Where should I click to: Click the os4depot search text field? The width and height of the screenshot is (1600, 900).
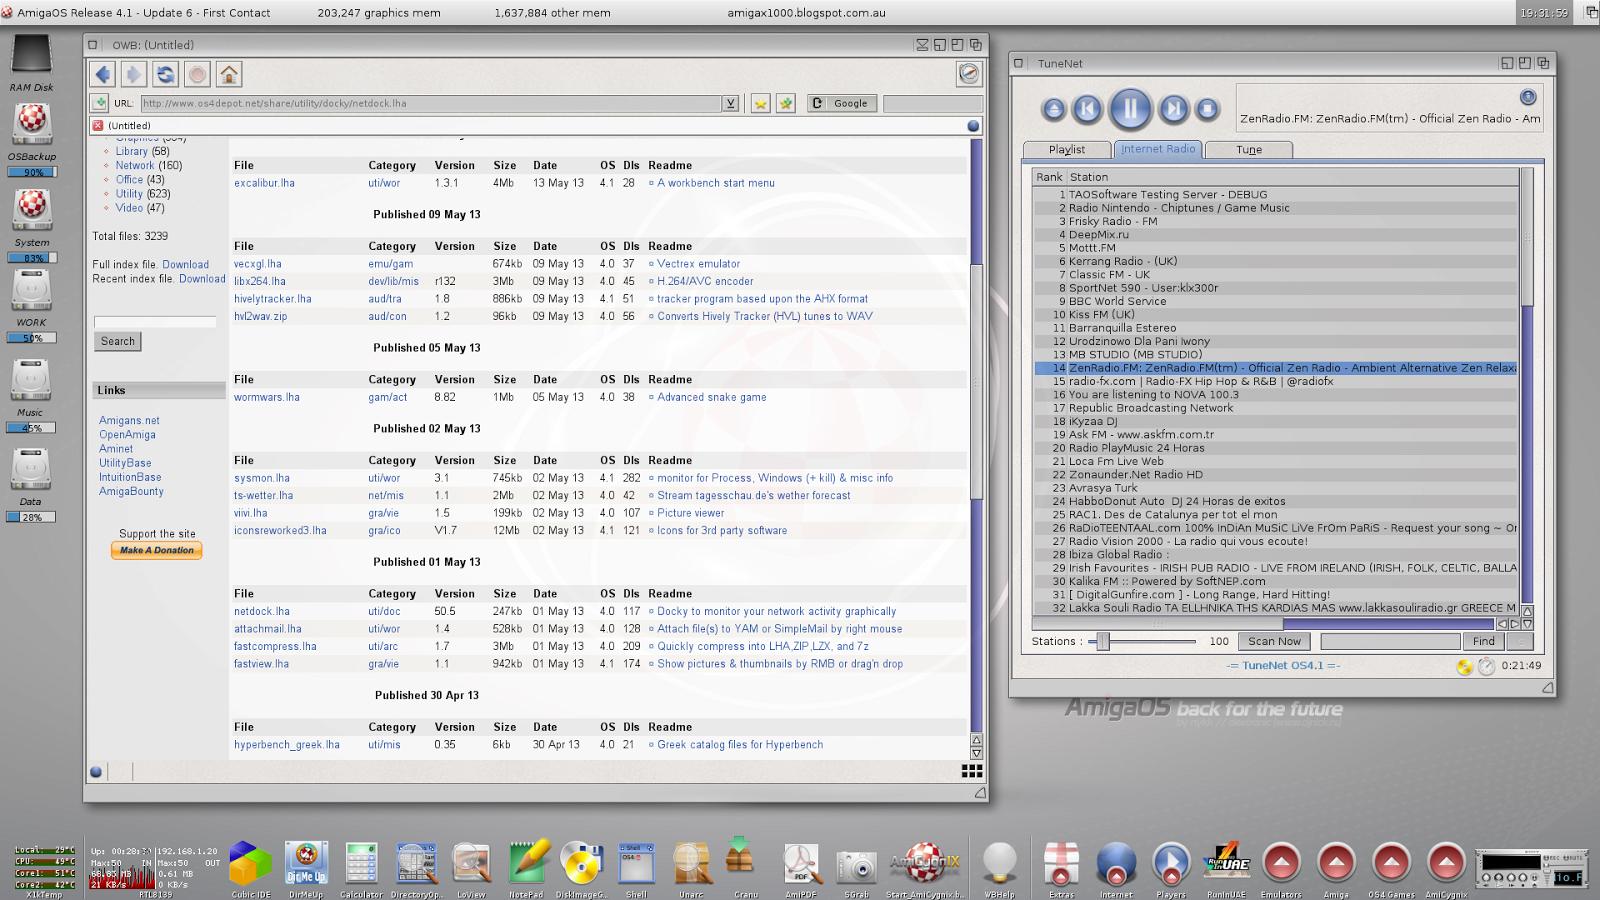point(155,321)
